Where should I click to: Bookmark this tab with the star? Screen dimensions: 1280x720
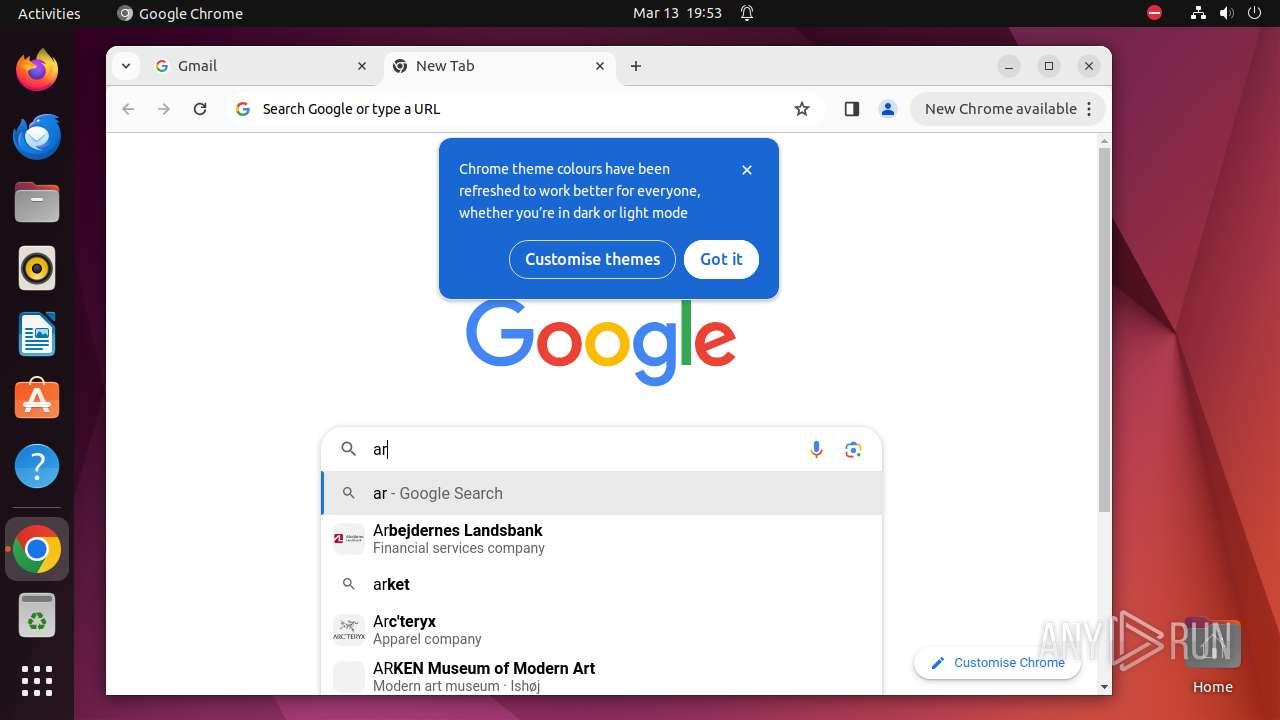pos(802,109)
